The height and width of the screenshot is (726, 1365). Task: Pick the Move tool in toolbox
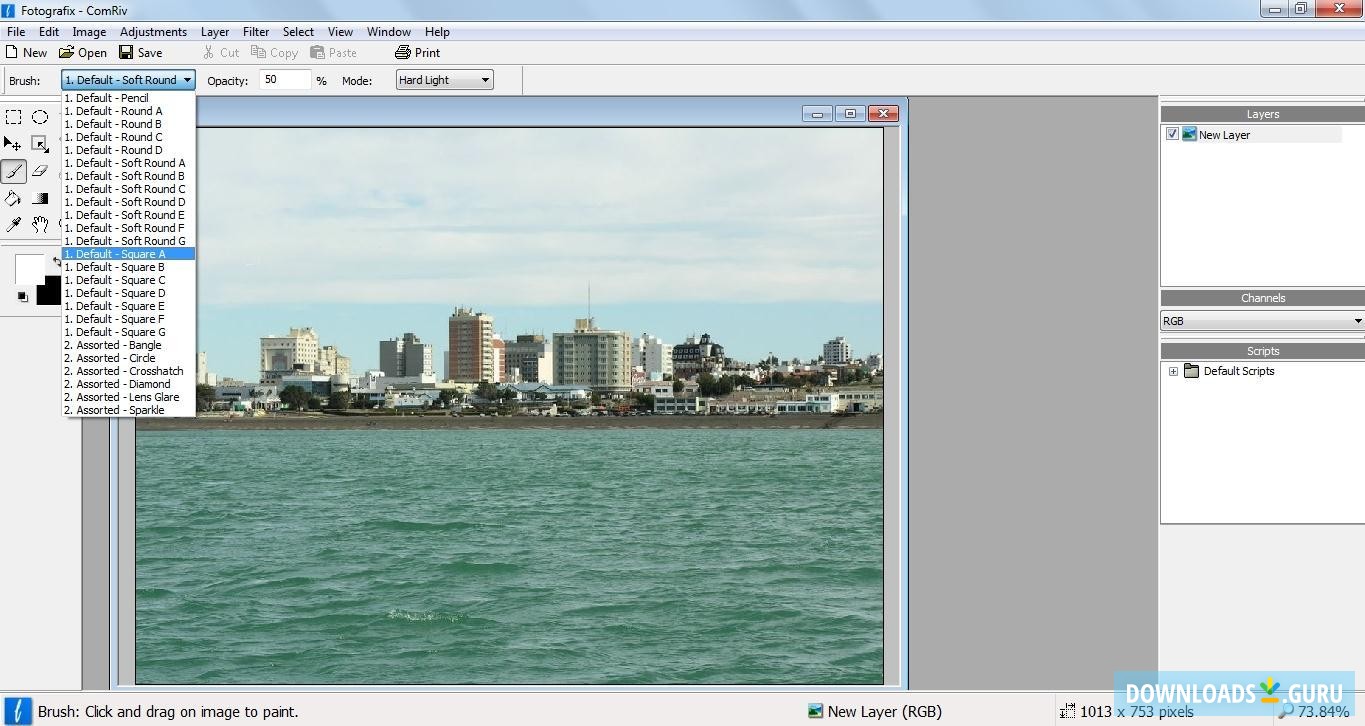point(13,144)
